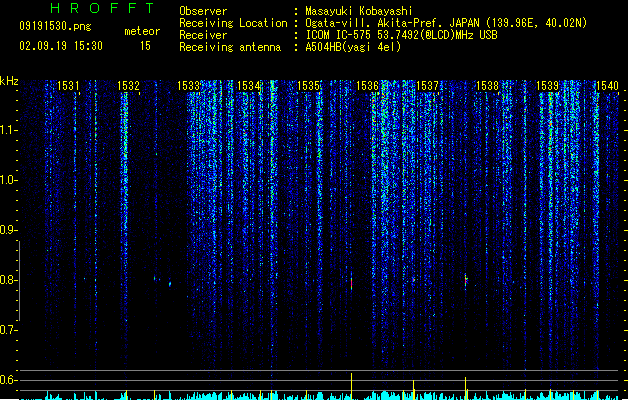Click the 1531 time marker
The width and height of the screenshot is (629, 400).
(68, 86)
